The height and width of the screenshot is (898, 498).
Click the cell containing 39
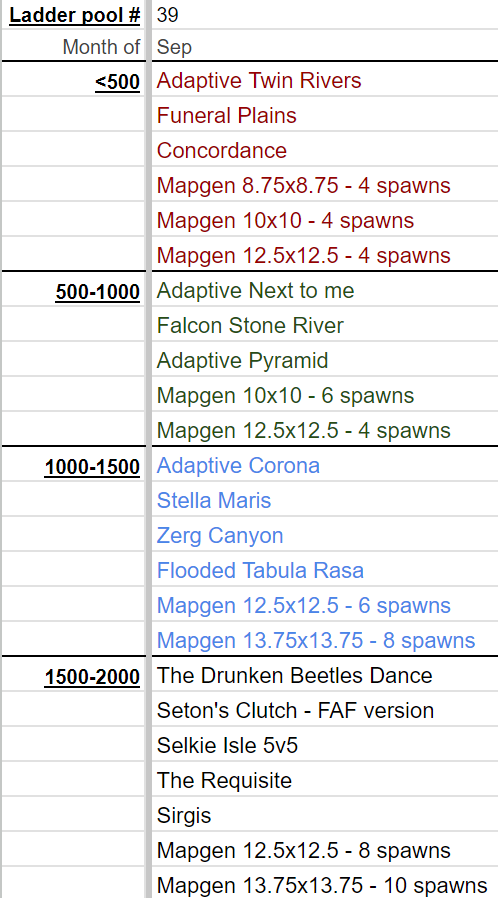[x=325, y=15]
